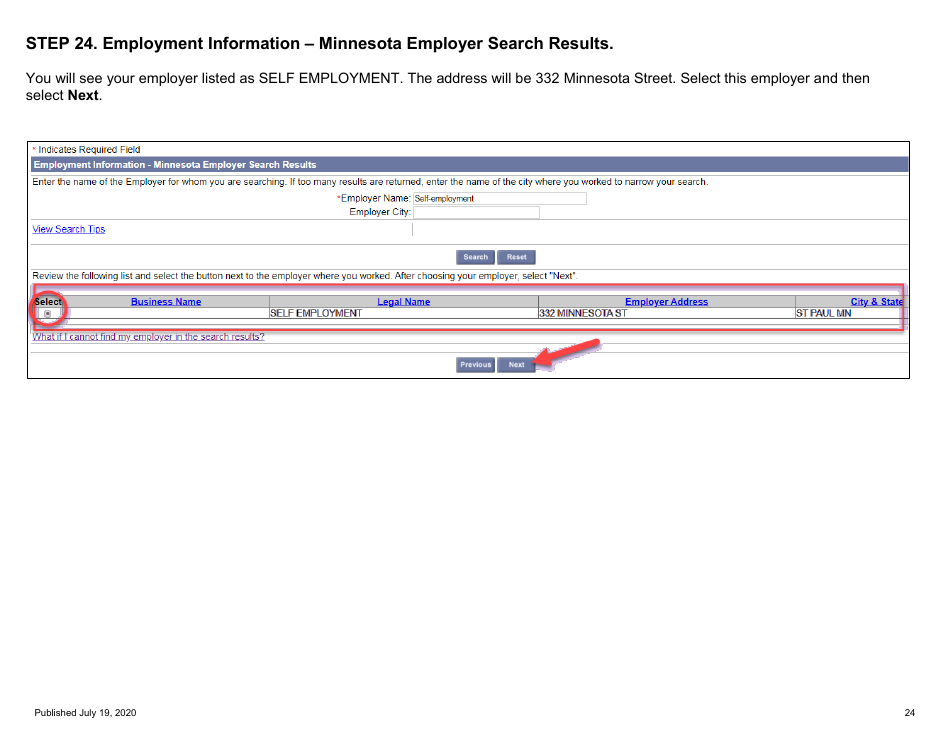The width and height of the screenshot is (950, 735).
Task: Click the Search button
Action: (x=474, y=257)
